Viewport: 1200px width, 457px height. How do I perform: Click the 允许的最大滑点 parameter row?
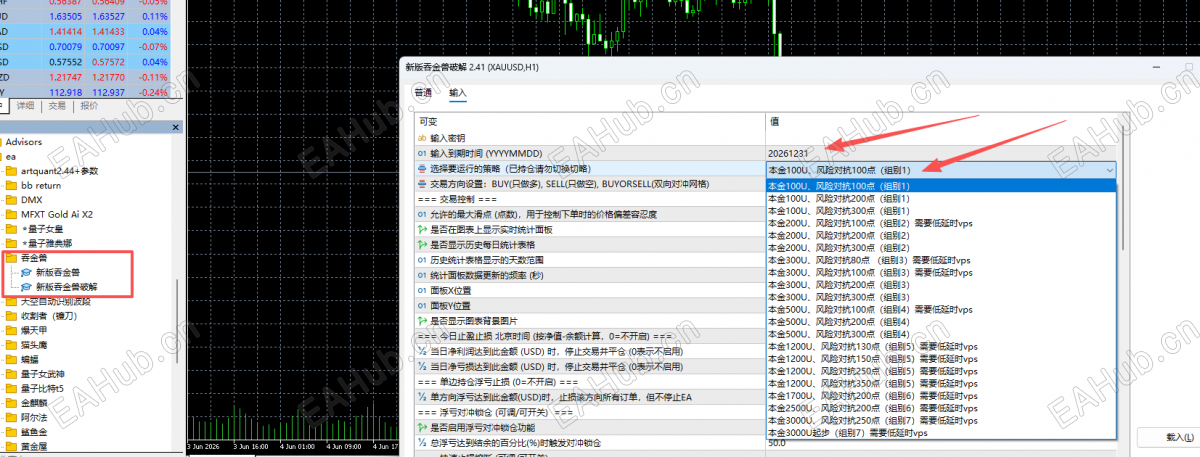pyautogui.click(x=589, y=214)
